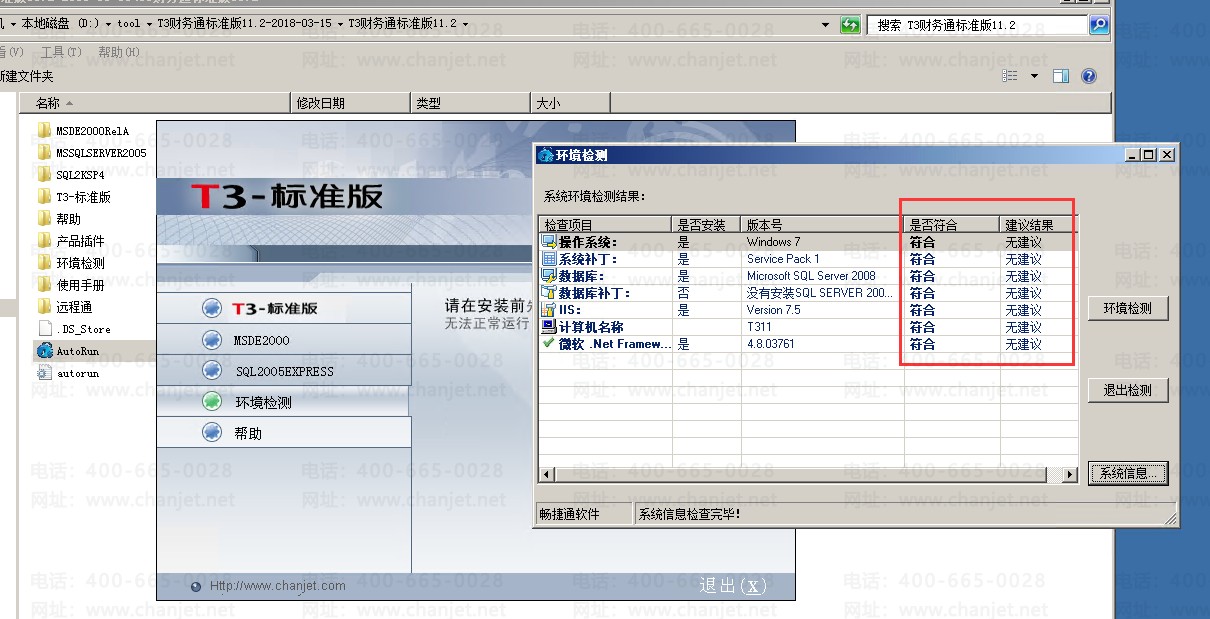Sort by 修改日期 column header

click(x=350, y=103)
